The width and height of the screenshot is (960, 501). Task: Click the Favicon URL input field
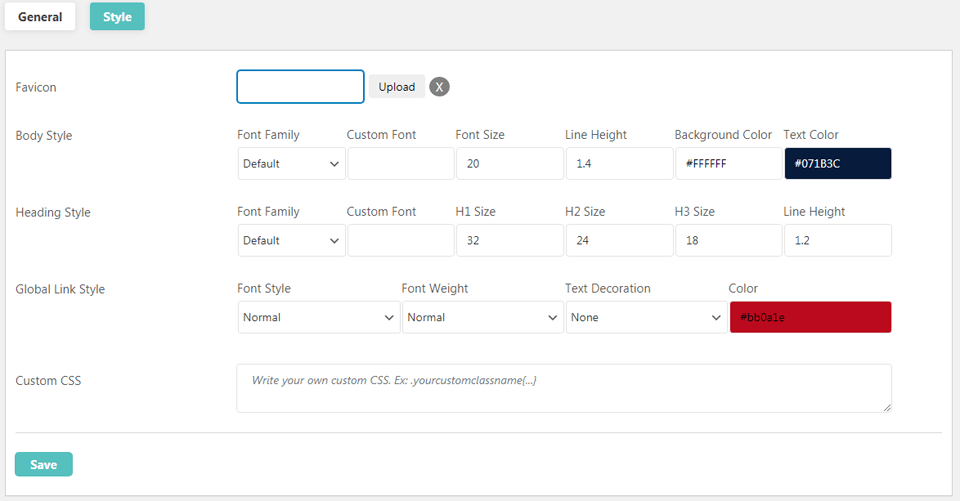[x=301, y=86]
